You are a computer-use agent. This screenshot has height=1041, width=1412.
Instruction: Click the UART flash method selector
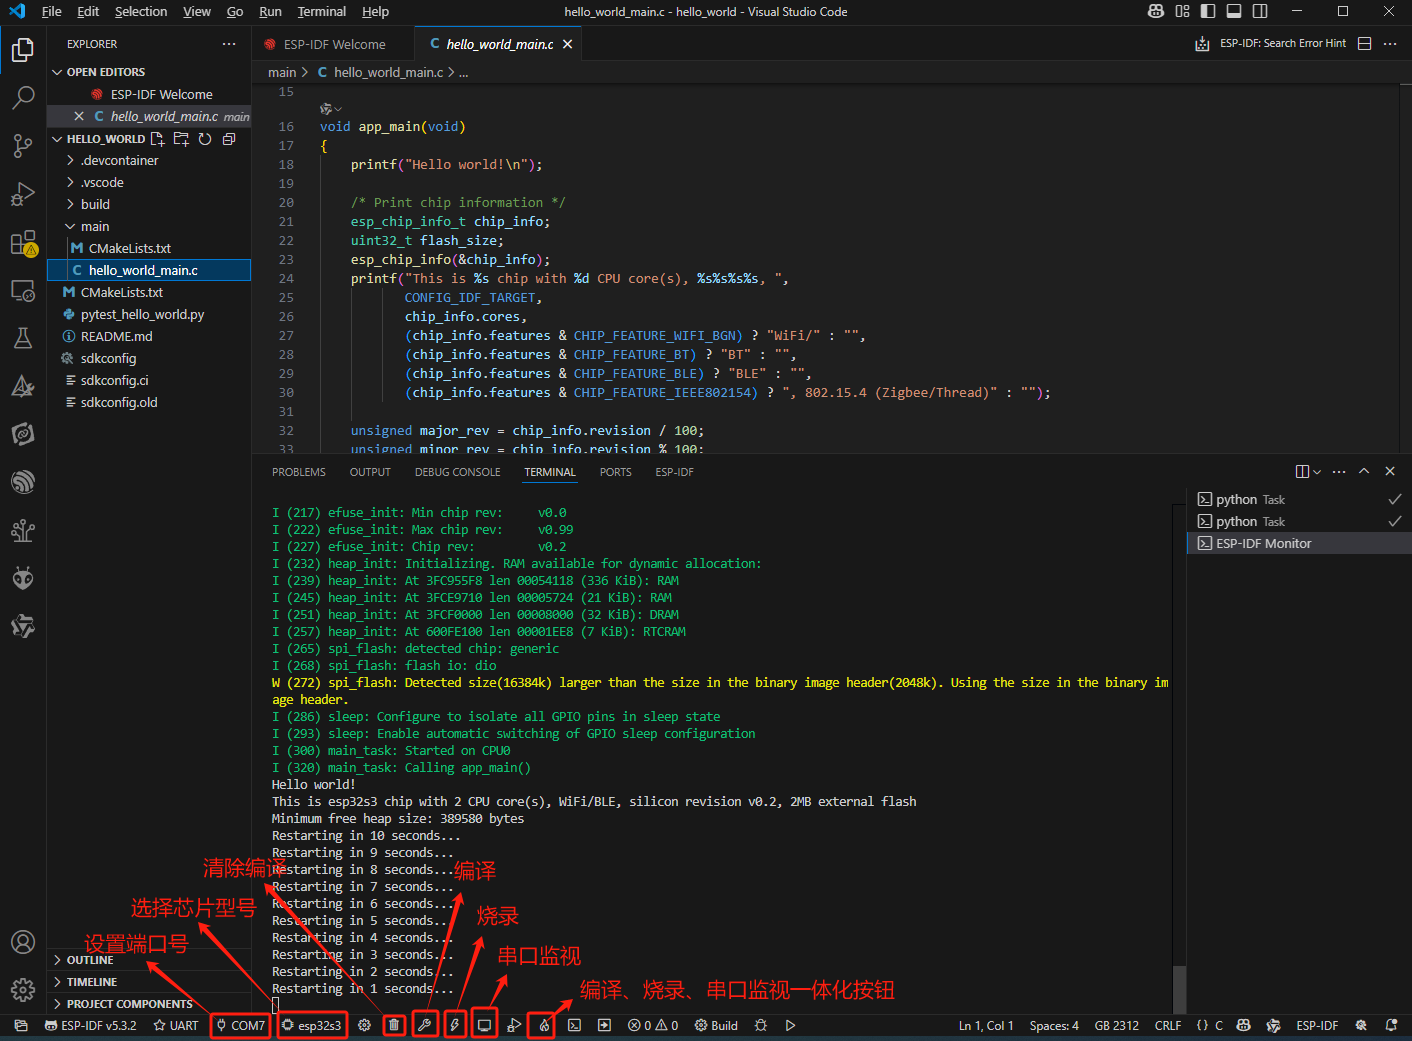(x=176, y=1025)
